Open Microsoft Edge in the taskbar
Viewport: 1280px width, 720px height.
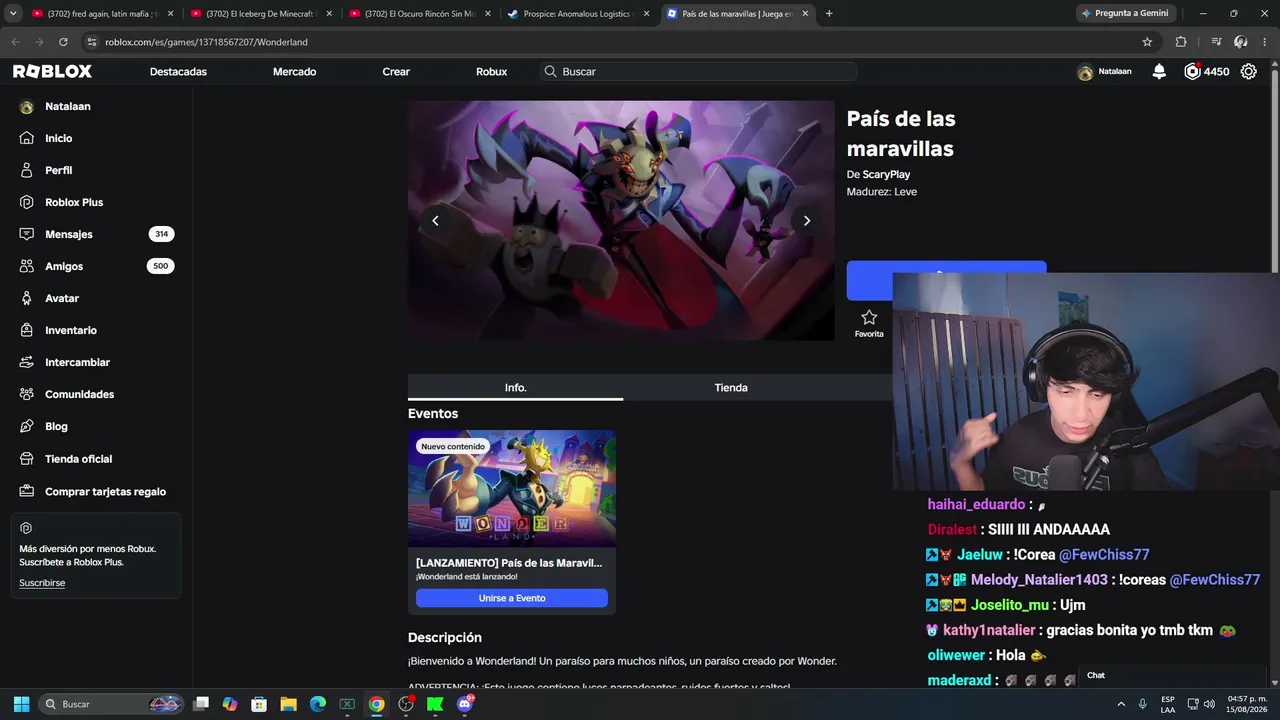[318, 704]
